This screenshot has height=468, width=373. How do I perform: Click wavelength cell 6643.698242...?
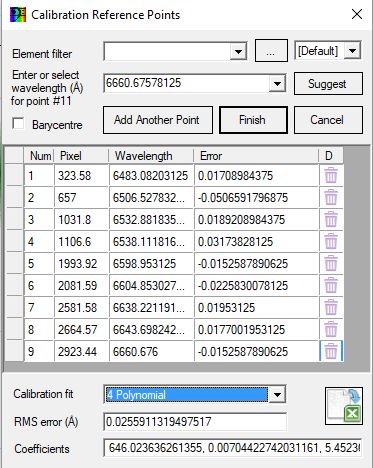pyautogui.click(x=151, y=330)
